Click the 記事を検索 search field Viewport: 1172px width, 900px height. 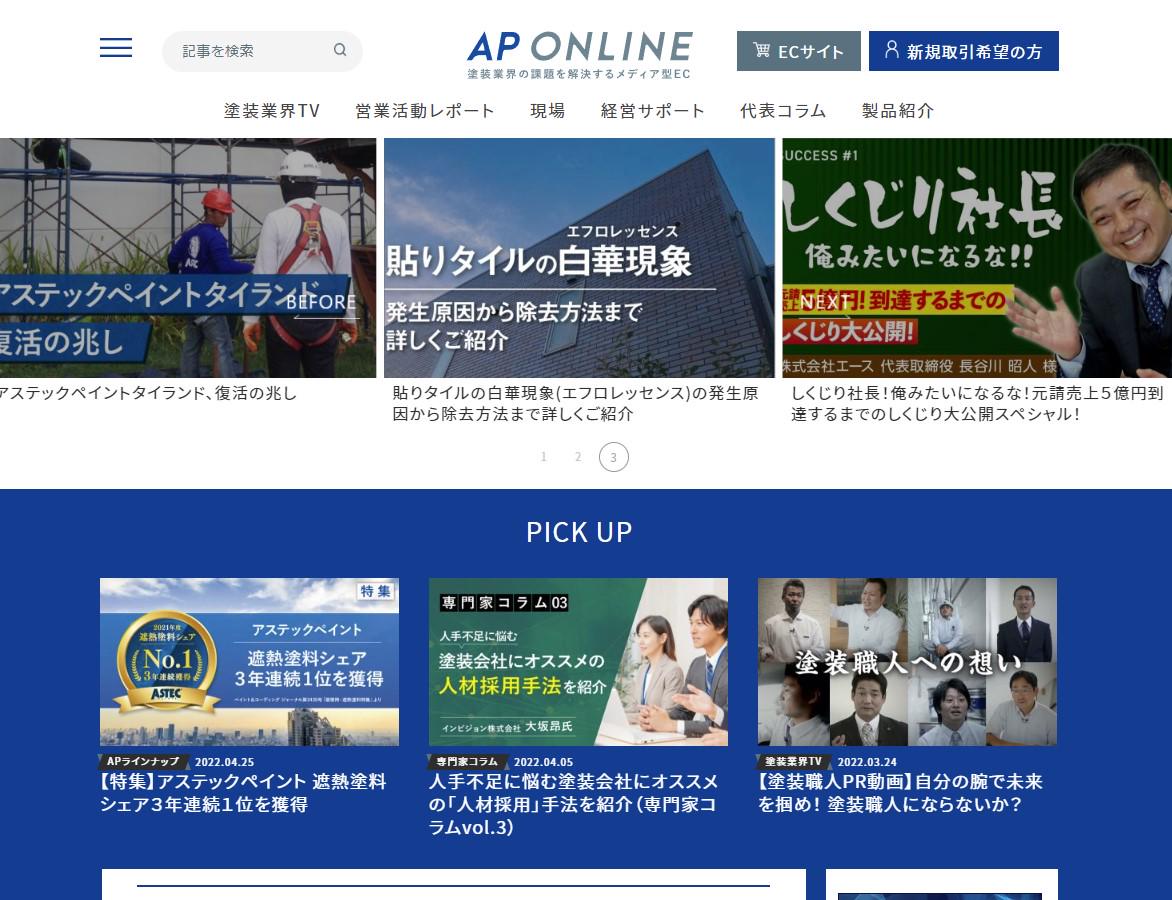(x=250, y=51)
